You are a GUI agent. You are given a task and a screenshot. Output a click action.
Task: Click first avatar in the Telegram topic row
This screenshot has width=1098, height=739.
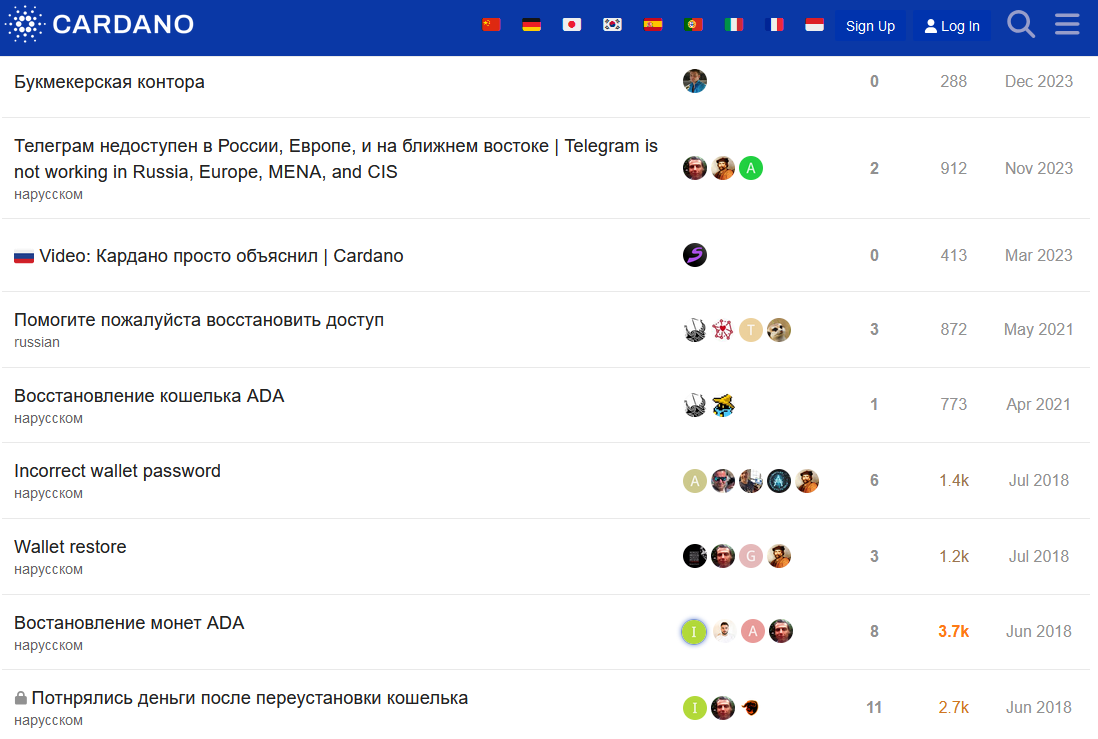pos(695,168)
